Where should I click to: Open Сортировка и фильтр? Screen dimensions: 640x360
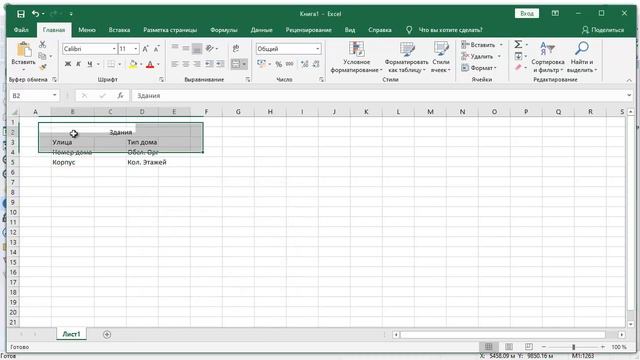coord(548,57)
